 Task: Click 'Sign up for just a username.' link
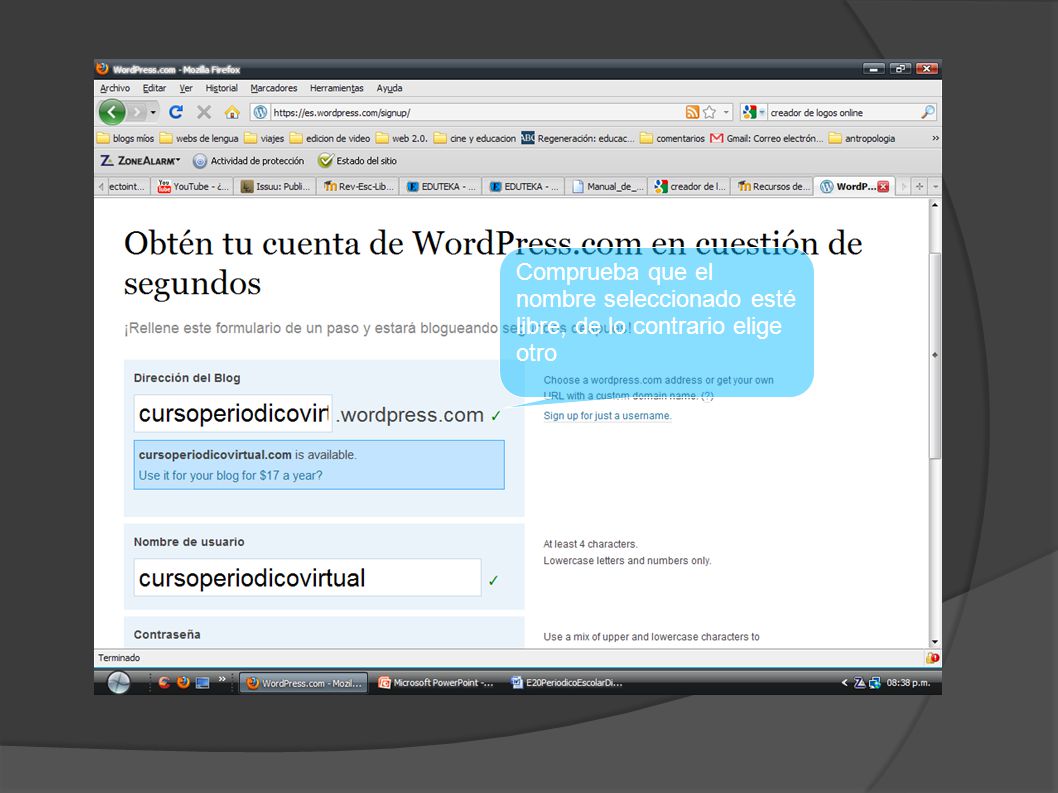click(607, 416)
